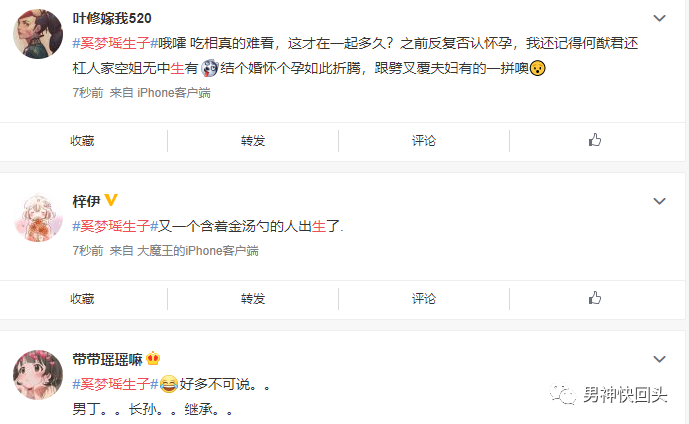Image resolution: width=689 pixels, height=424 pixels.
Task: Open dropdown arrow on 带带瑶瑶嘛's post
Action: (x=659, y=359)
